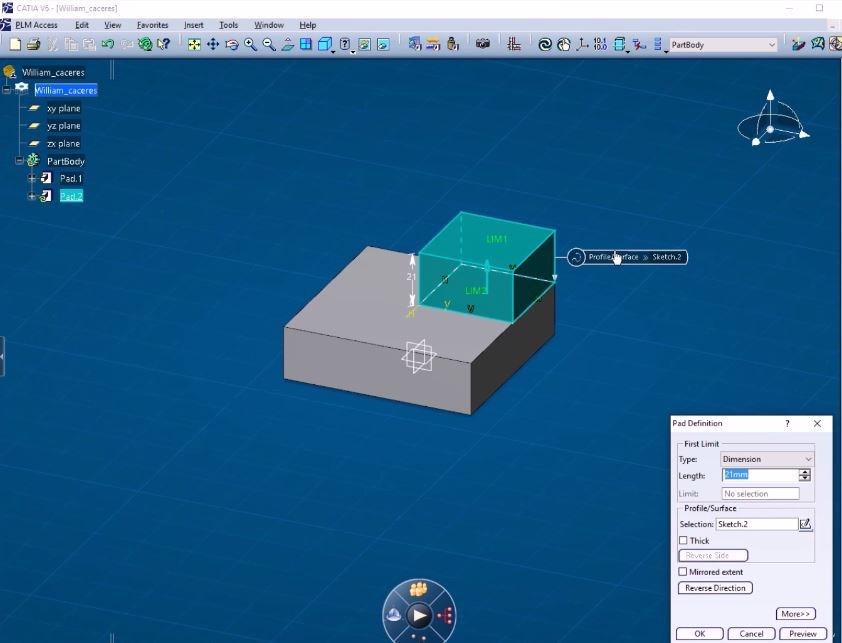This screenshot has width=842, height=643.
Task: Select the yz plane in tree
Action: 63,126
